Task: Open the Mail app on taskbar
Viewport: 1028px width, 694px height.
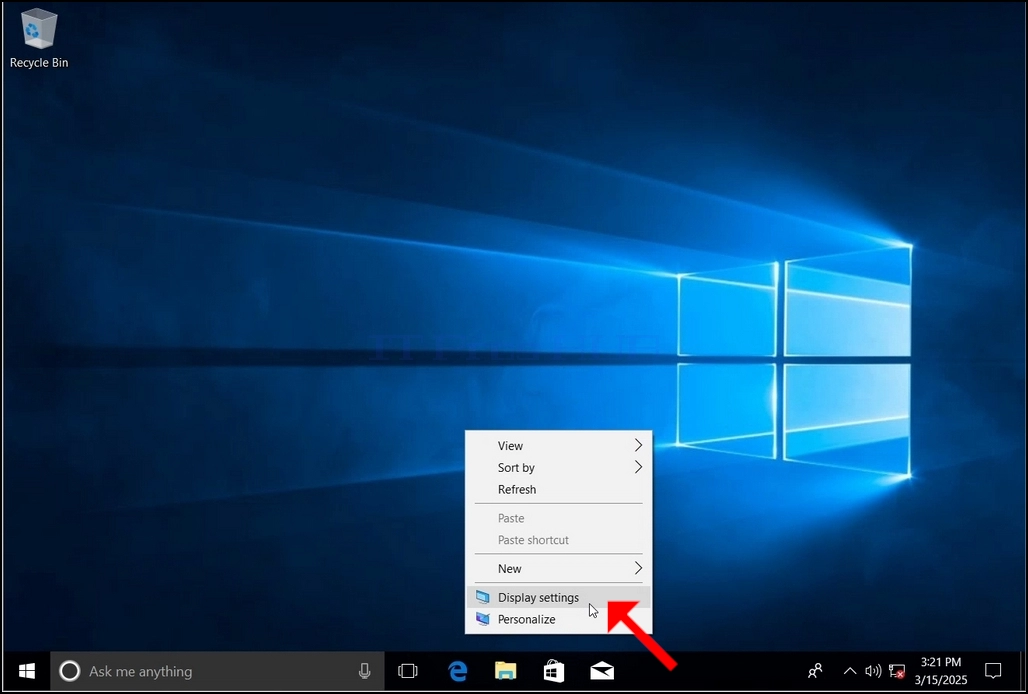Action: click(x=602, y=671)
